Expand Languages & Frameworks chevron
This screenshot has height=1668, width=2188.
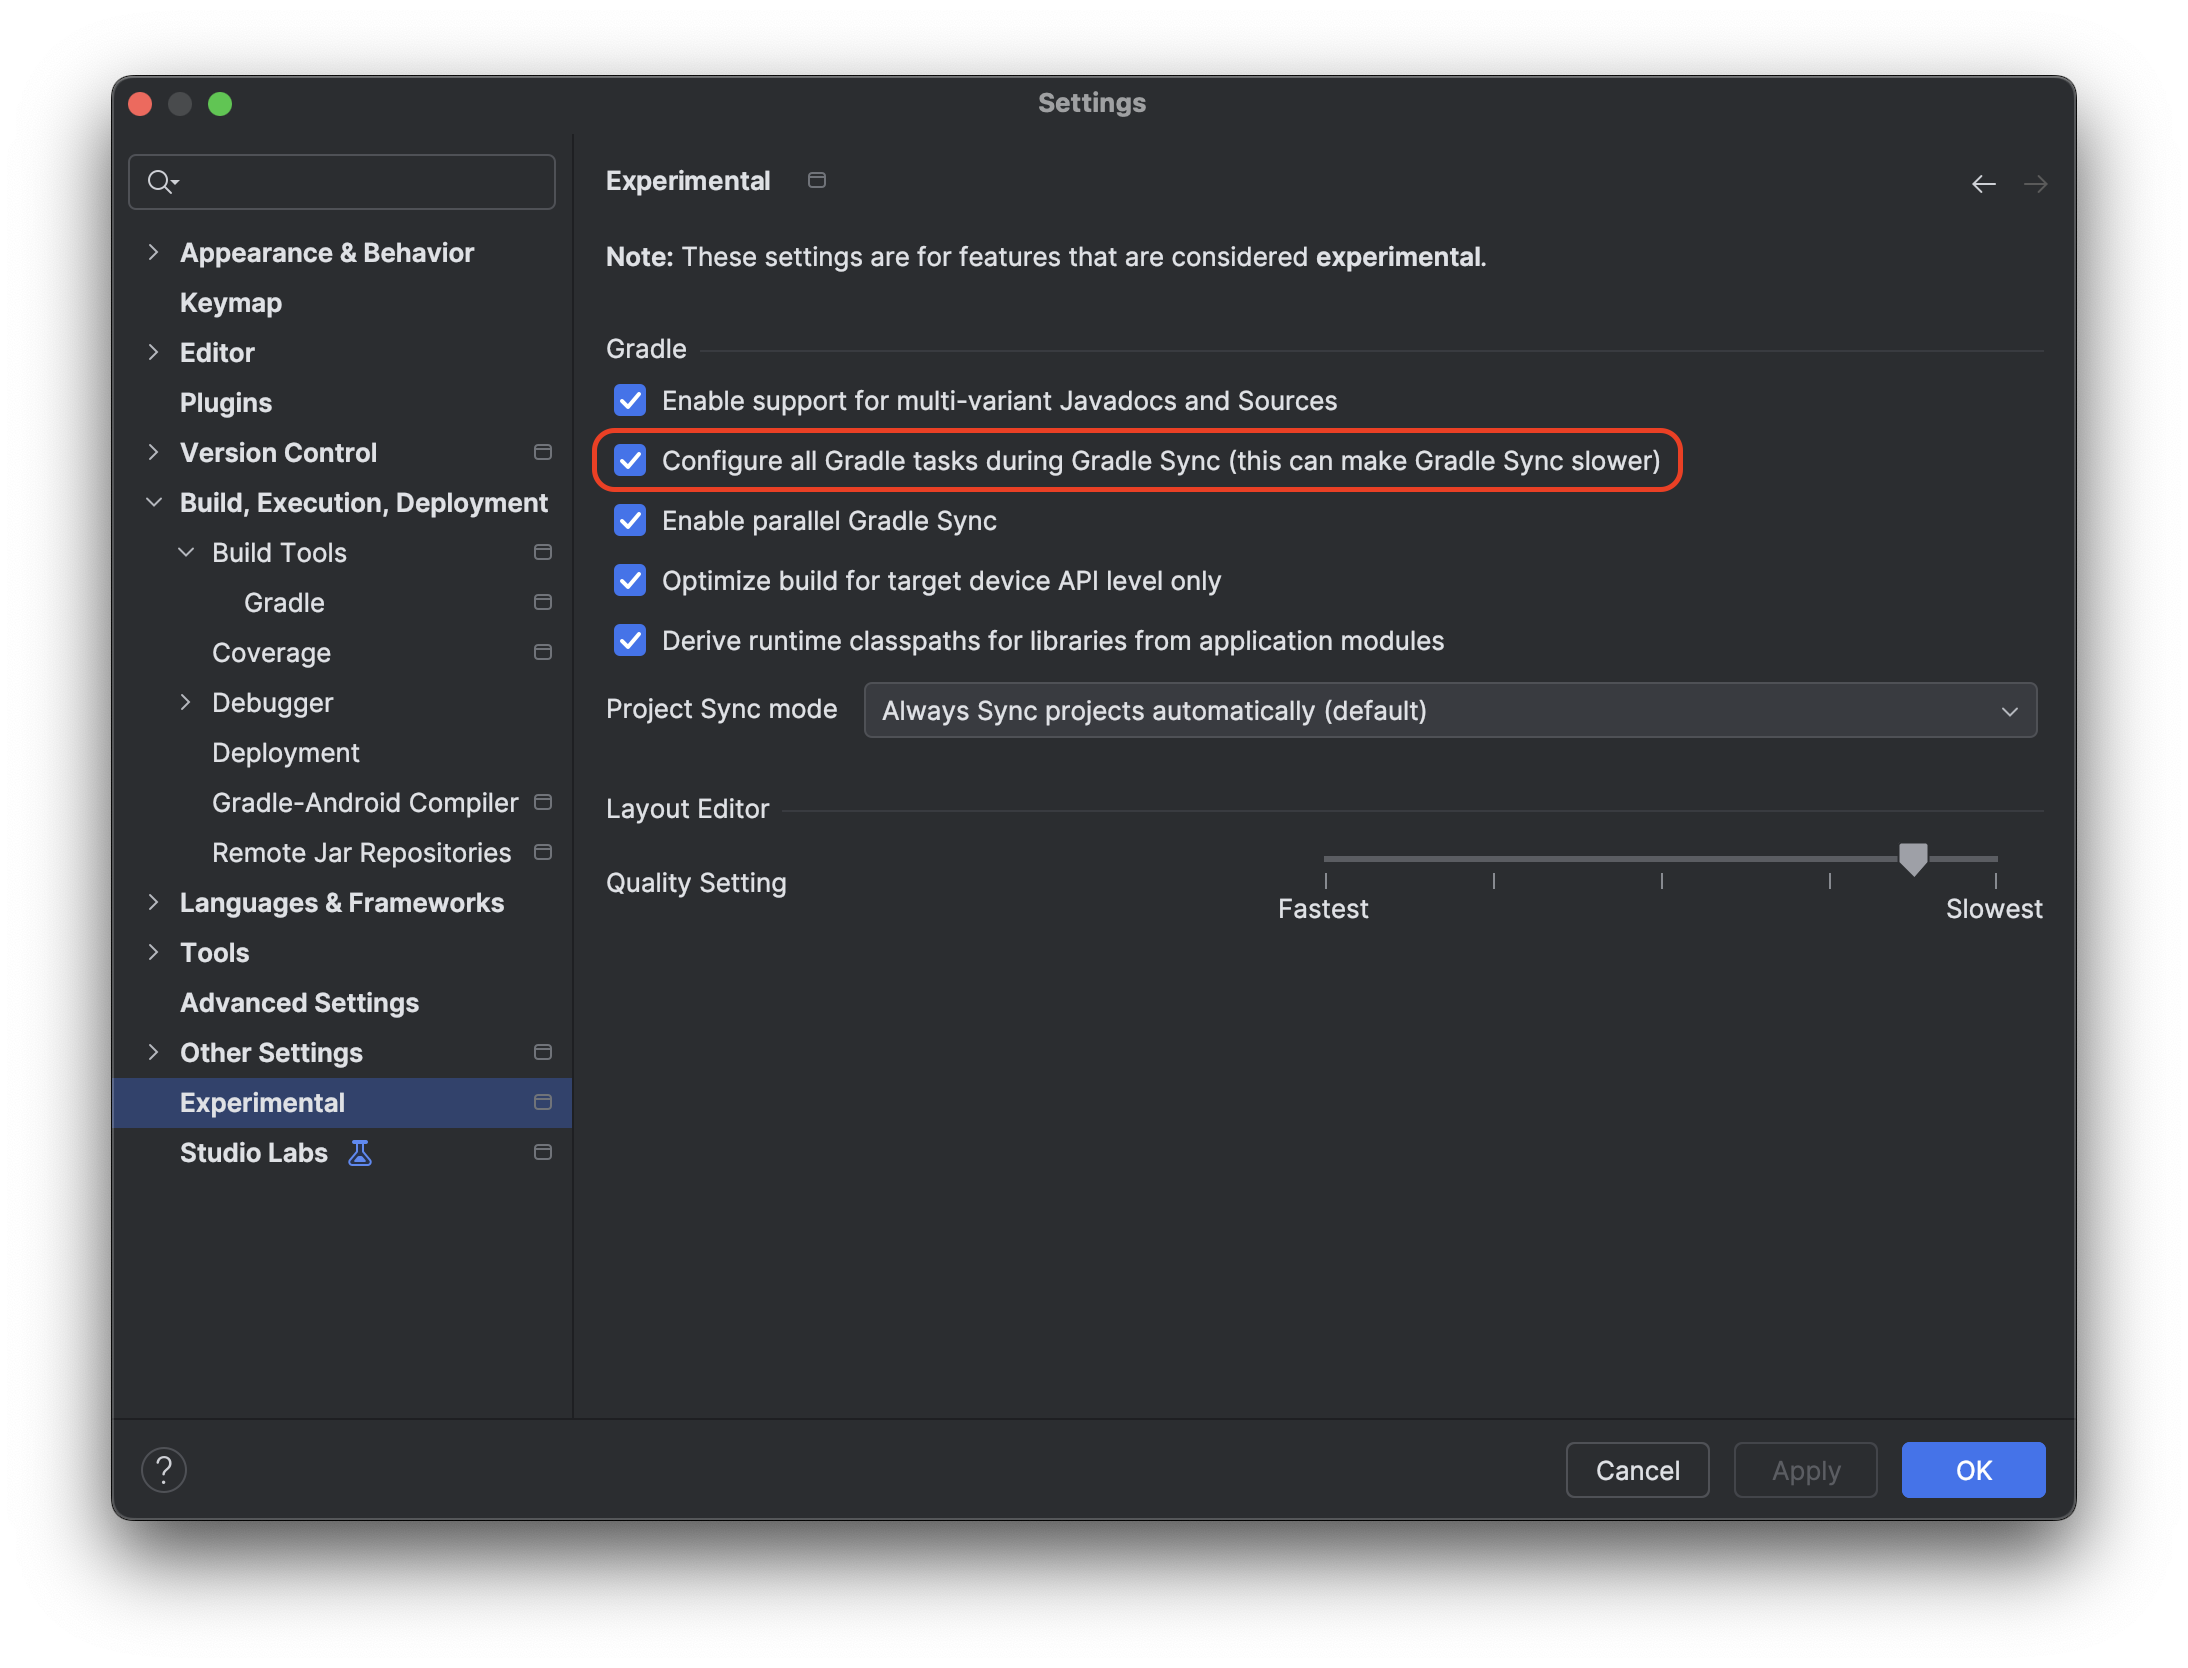tap(153, 902)
